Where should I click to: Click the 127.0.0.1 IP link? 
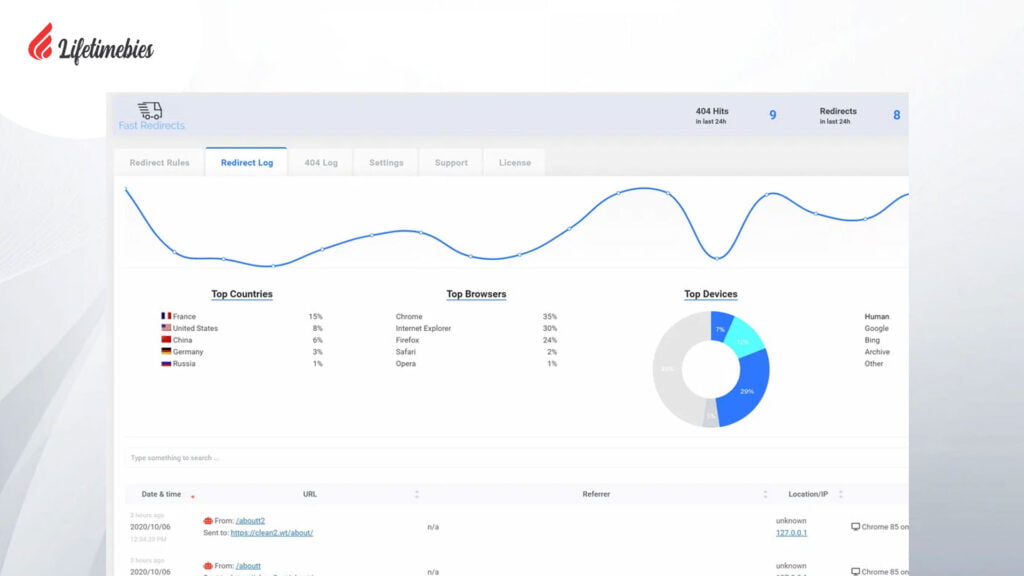[x=791, y=533]
